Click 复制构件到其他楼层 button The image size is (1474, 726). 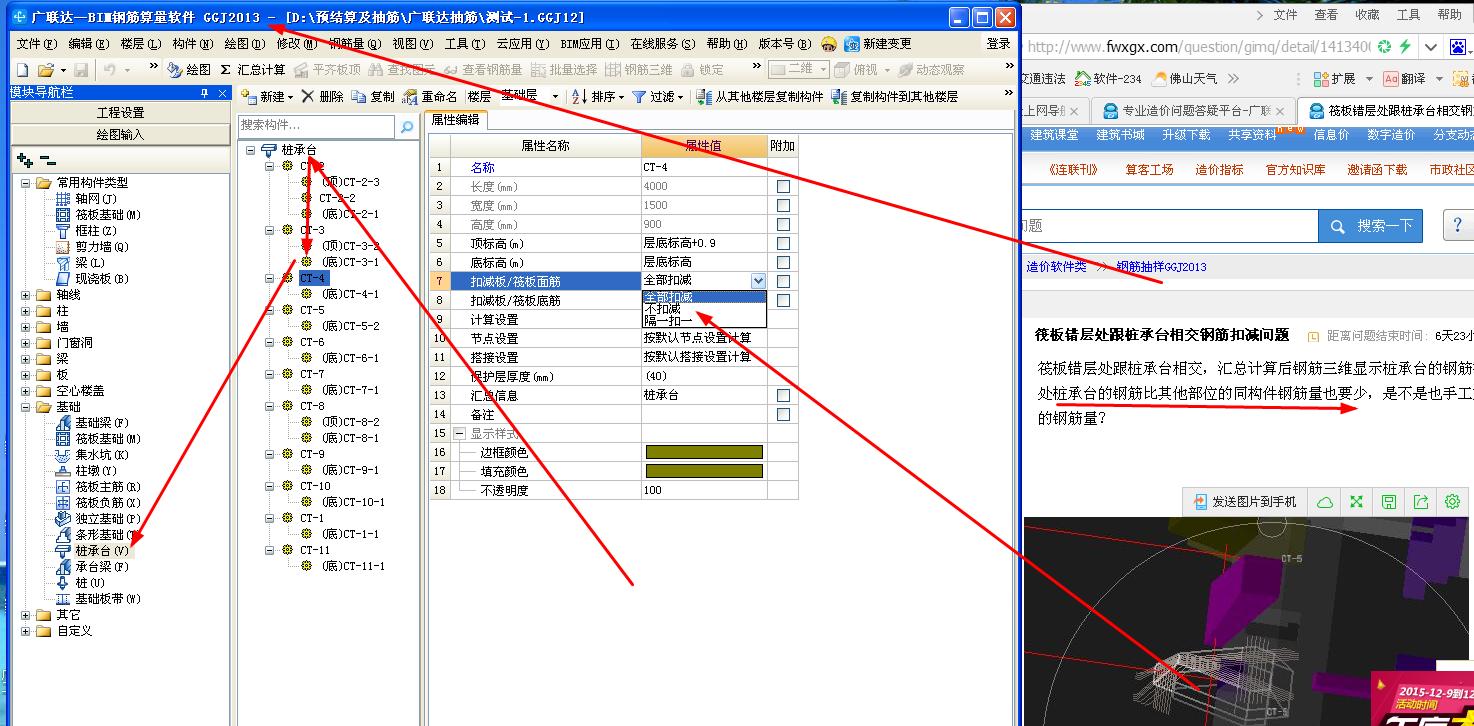tap(894, 97)
